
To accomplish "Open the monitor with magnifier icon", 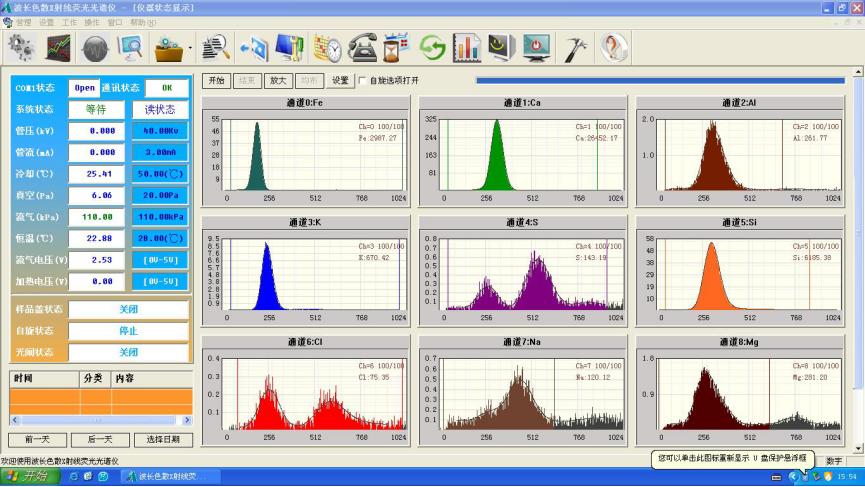I will [131, 47].
